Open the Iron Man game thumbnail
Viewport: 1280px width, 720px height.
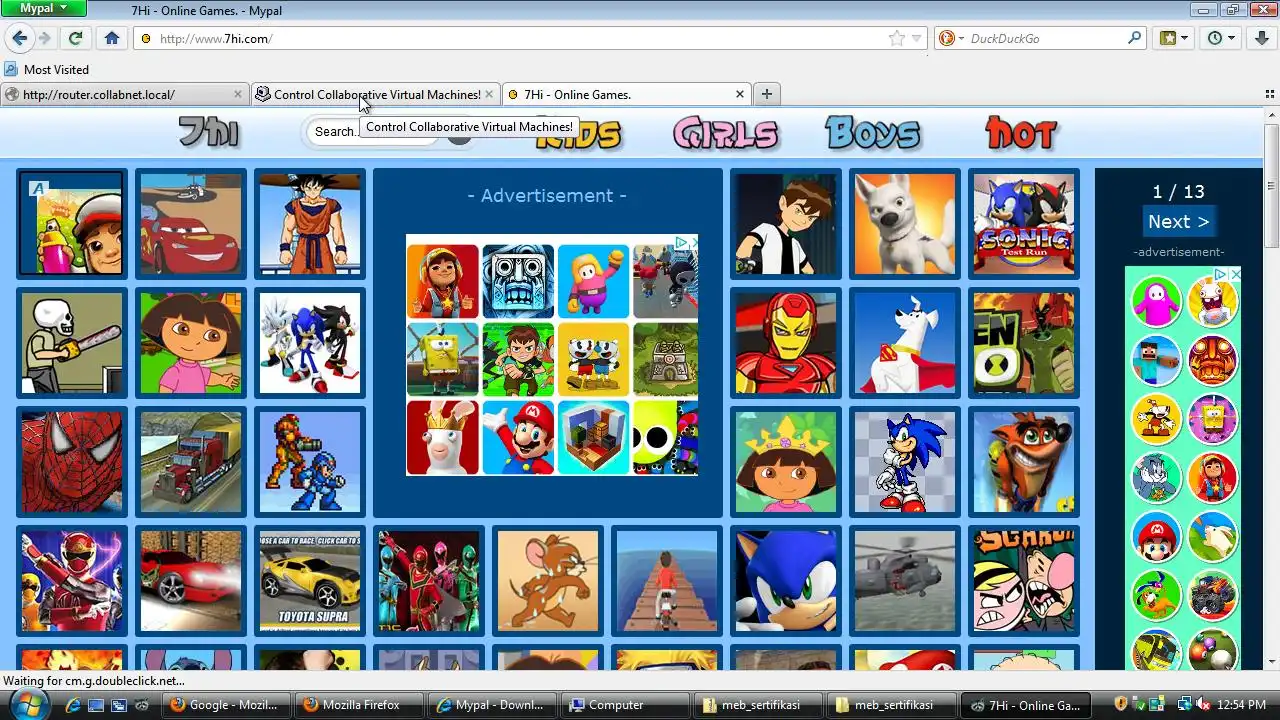[786, 343]
